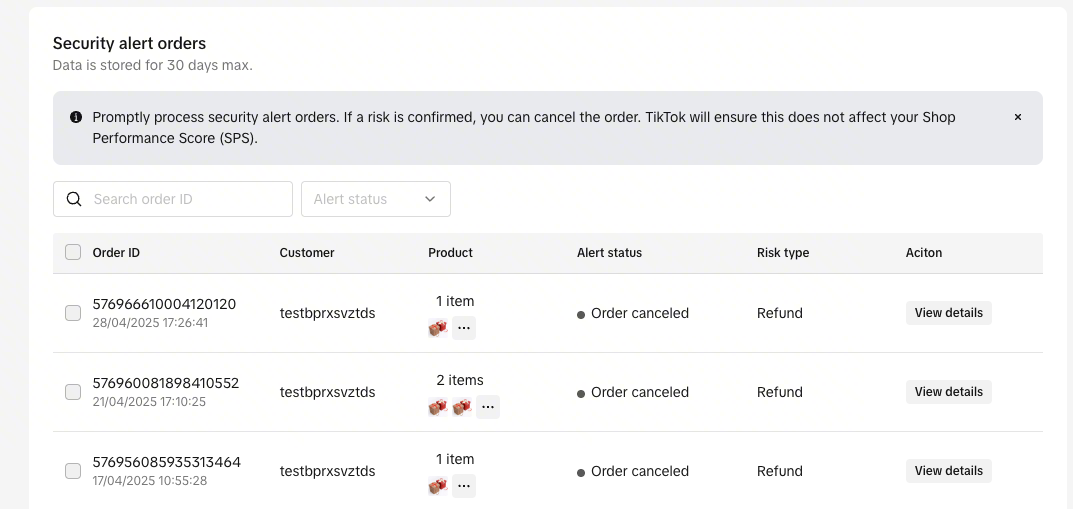Show more products for order 576960081898410552
1073x509 pixels.
[488, 407]
